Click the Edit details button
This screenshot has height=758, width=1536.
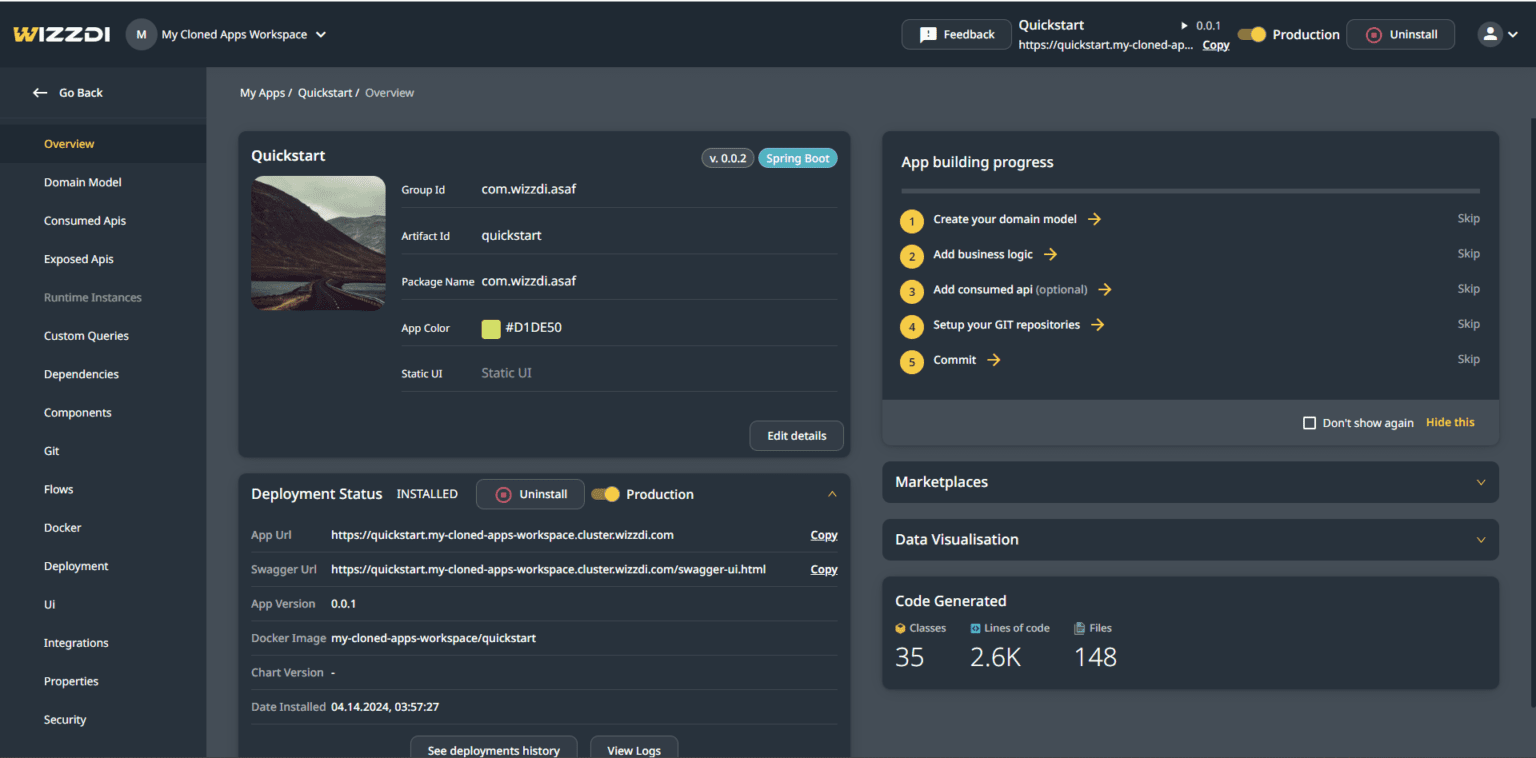(x=796, y=436)
